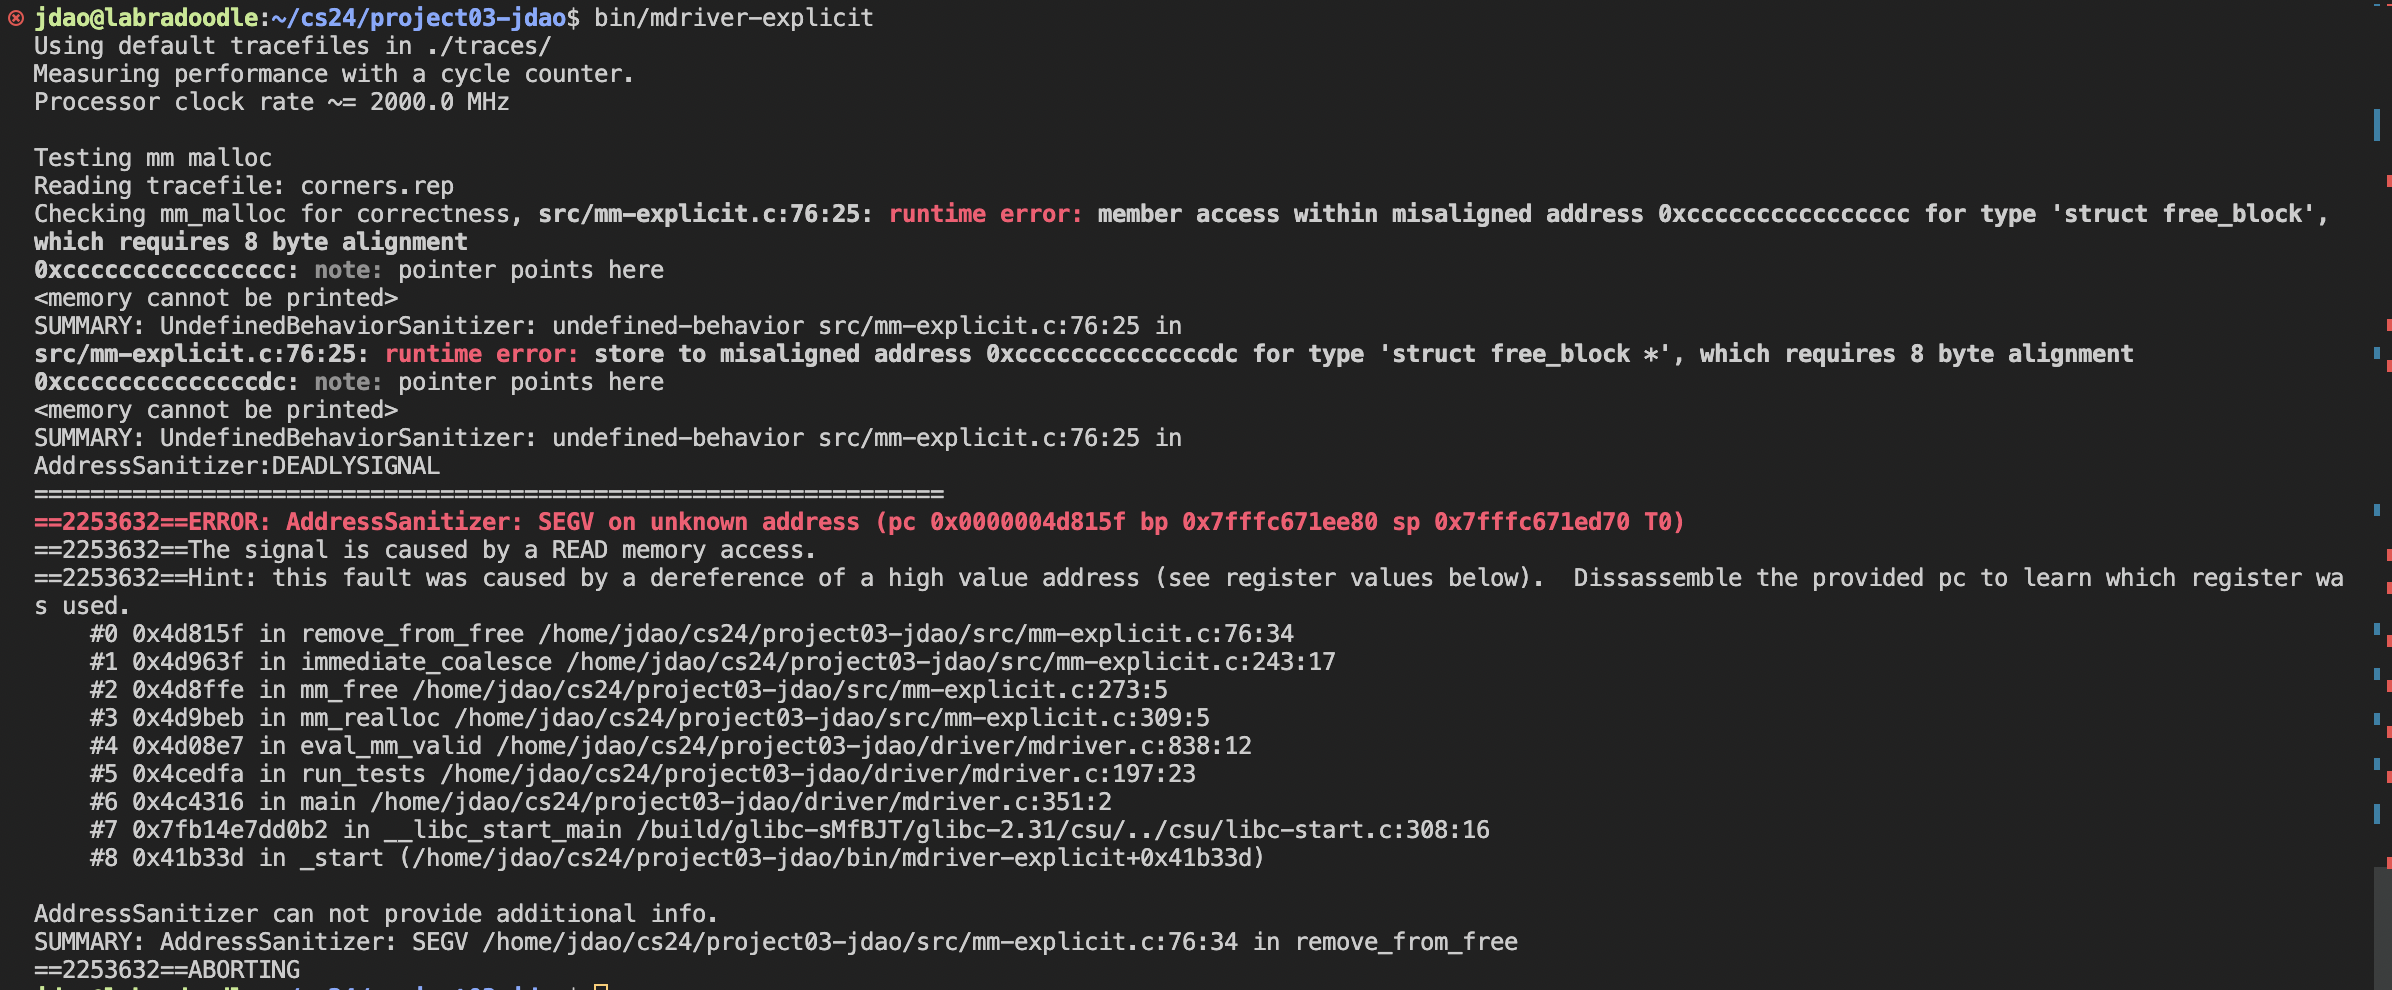The height and width of the screenshot is (990, 2392).
Task: Open libc-start.c:308:16 path in frame #7
Action: click(1063, 830)
